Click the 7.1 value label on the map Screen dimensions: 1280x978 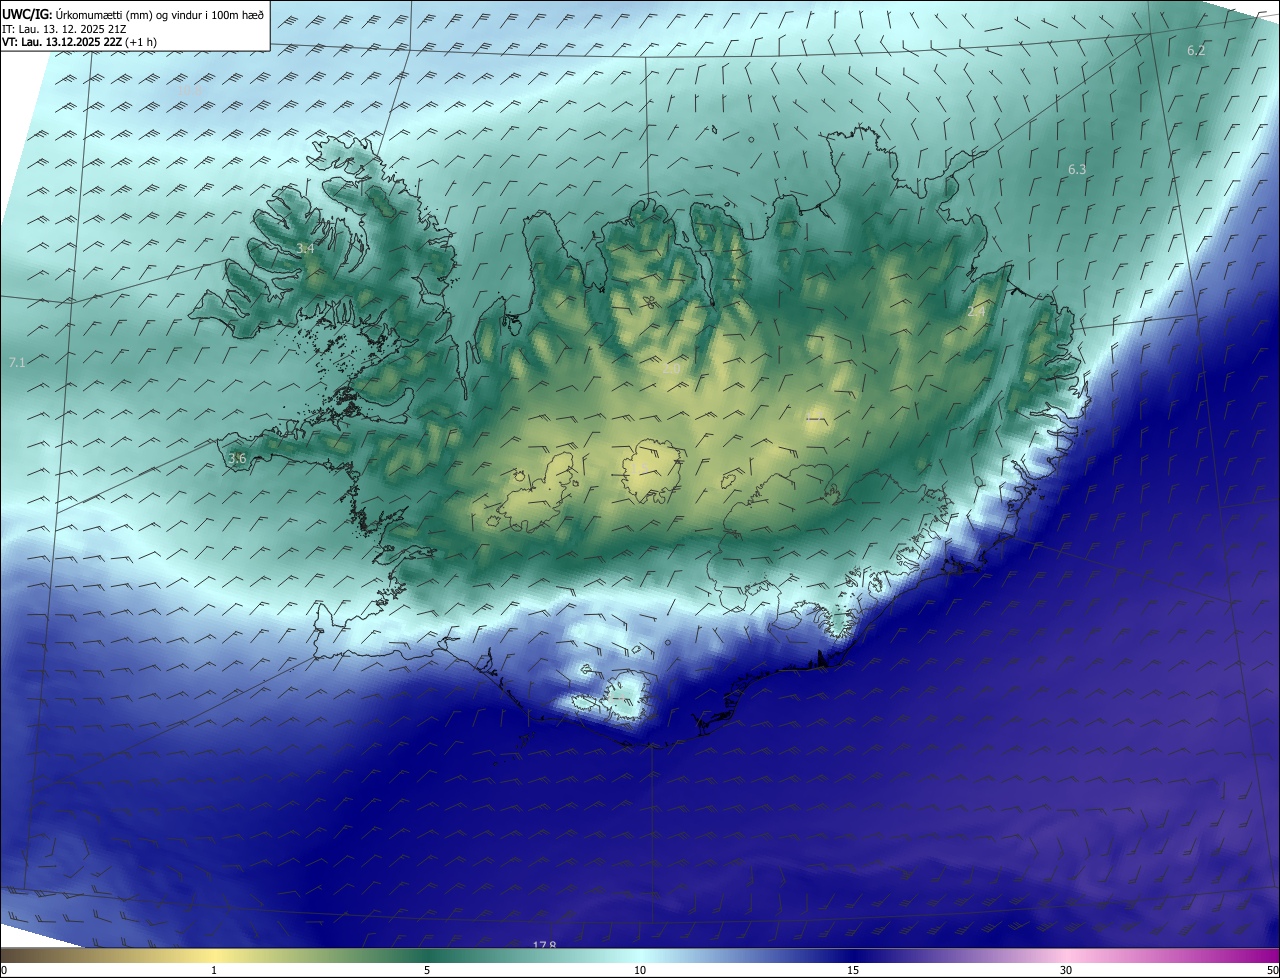click(17, 362)
